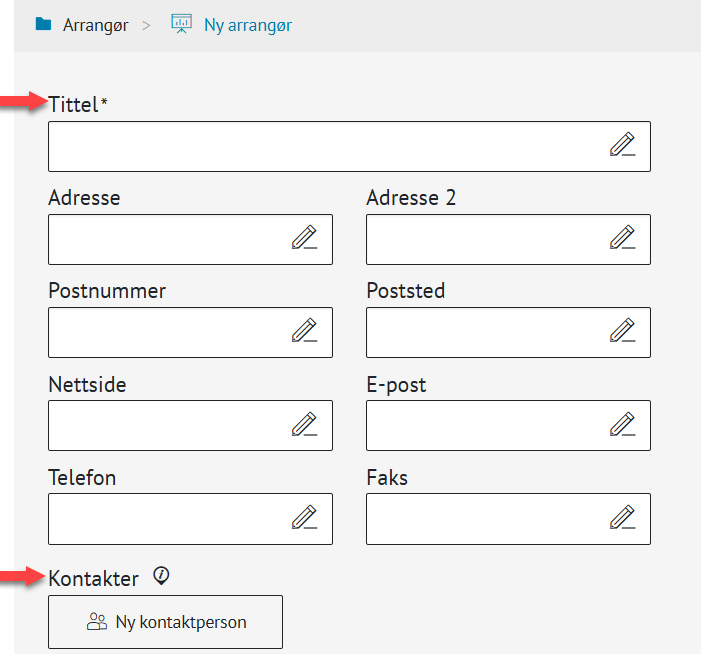The image size is (701, 654).
Task: Go to Arrangør in the breadcrumb
Action: click(95, 25)
